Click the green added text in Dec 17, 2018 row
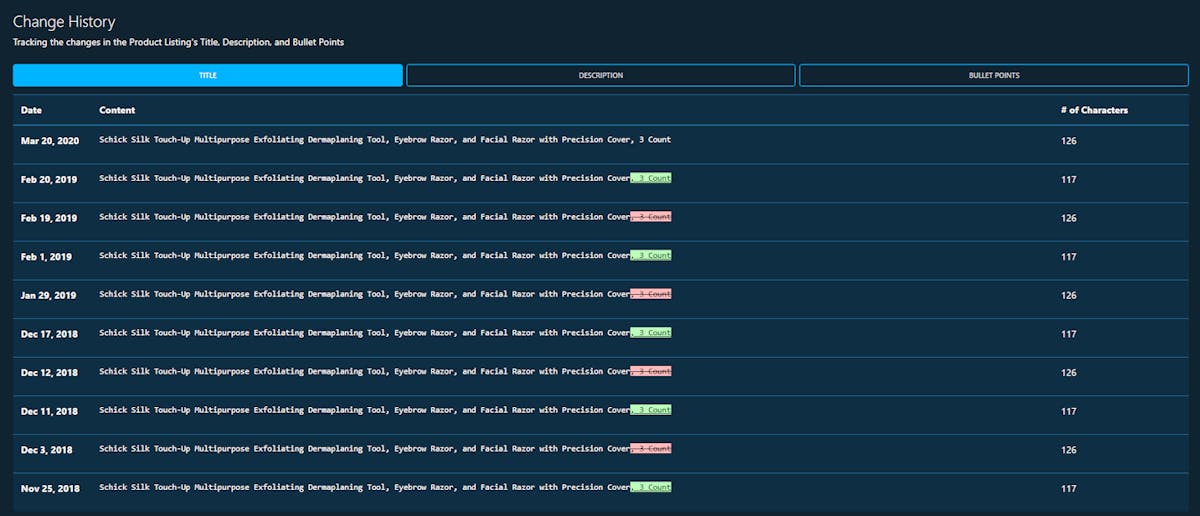 click(651, 332)
